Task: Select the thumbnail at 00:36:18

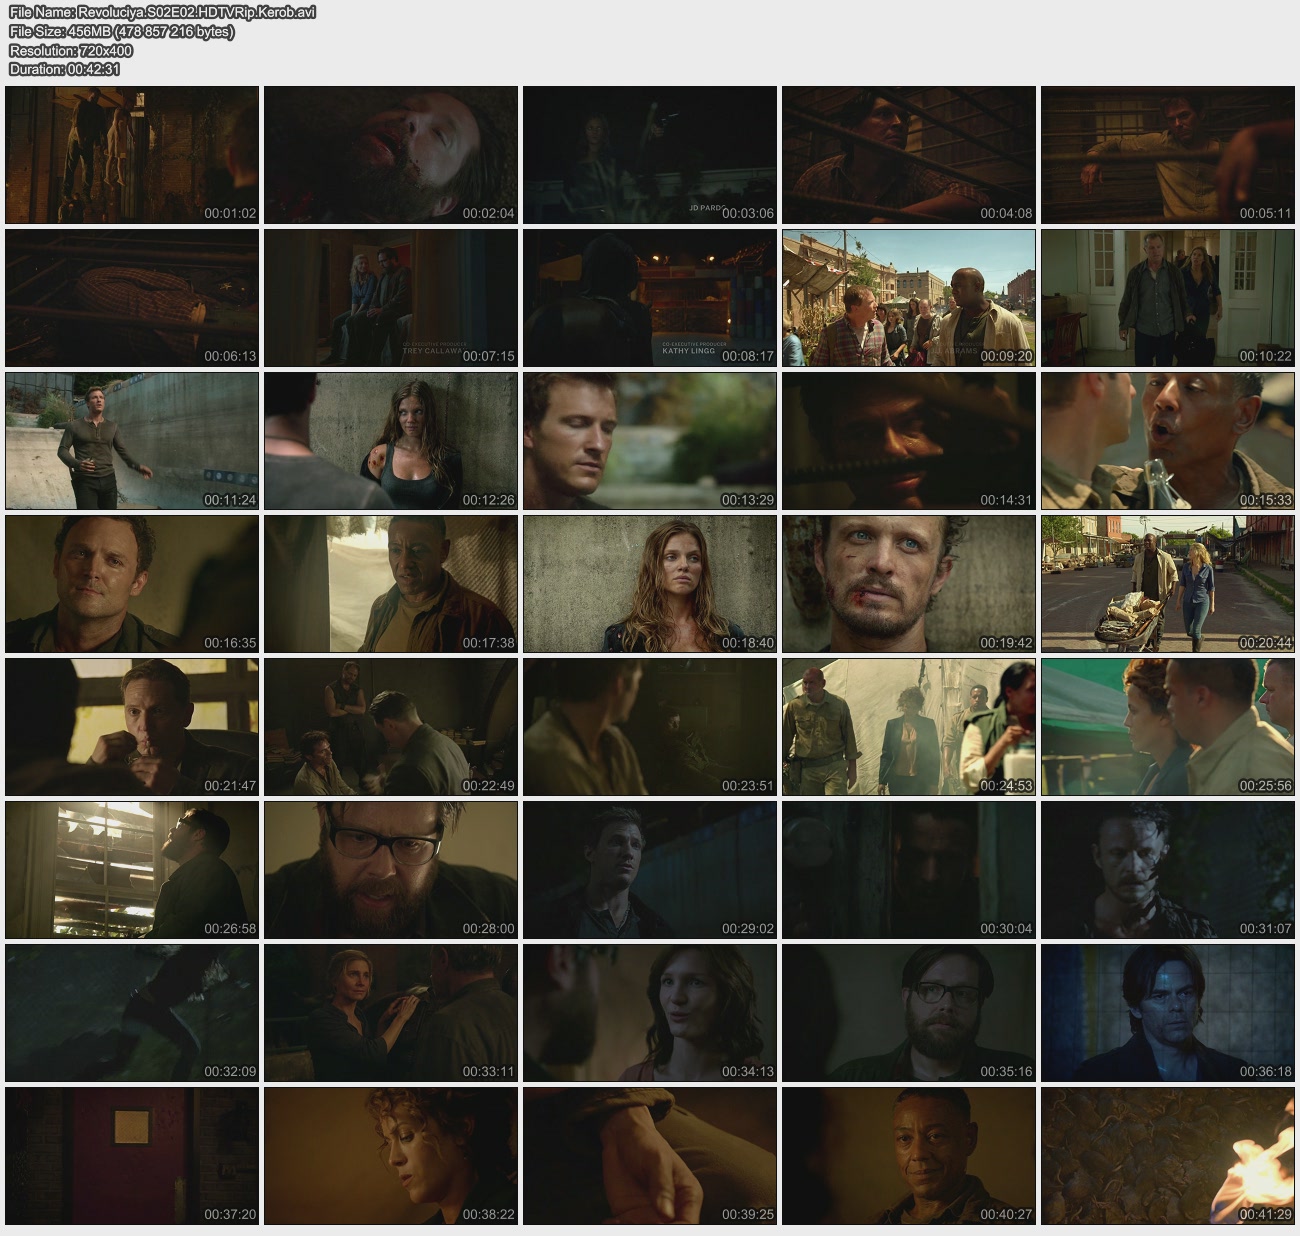Action: click(1167, 1013)
